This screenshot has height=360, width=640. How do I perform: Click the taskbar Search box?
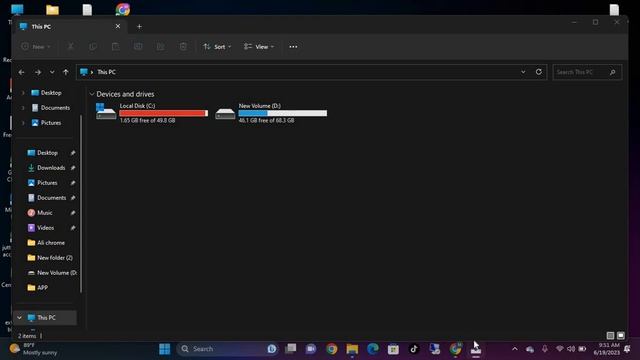[x=228, y=349]
